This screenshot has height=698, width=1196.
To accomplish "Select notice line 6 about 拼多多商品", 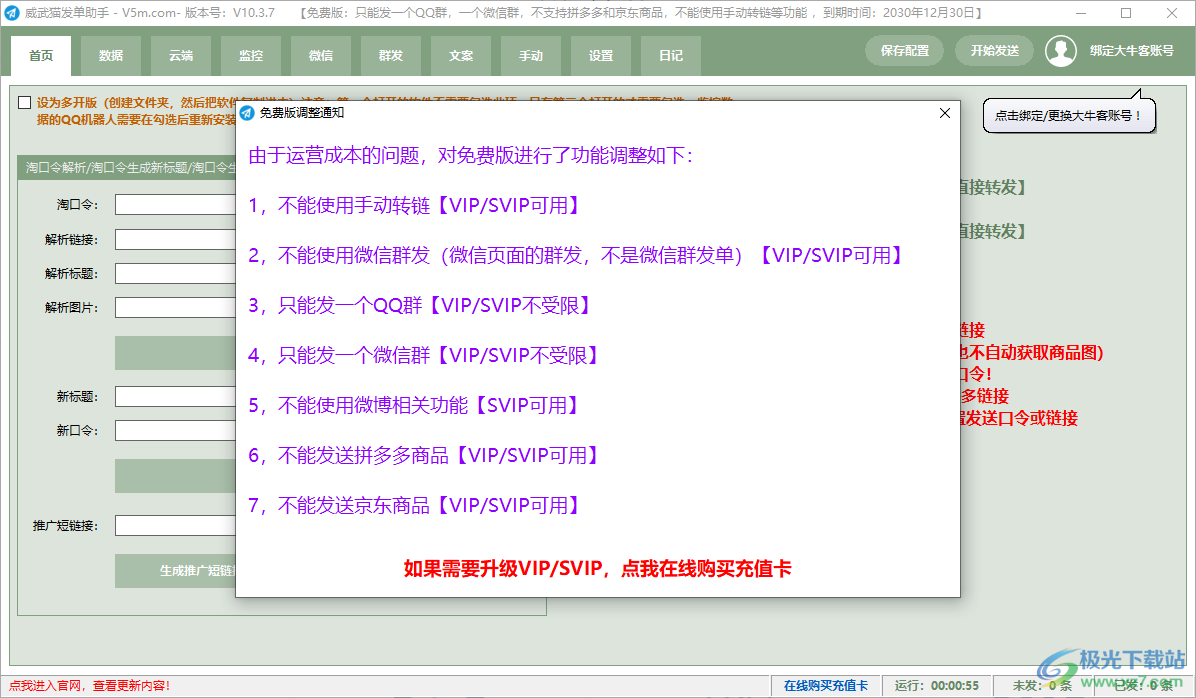I will 424,455.
